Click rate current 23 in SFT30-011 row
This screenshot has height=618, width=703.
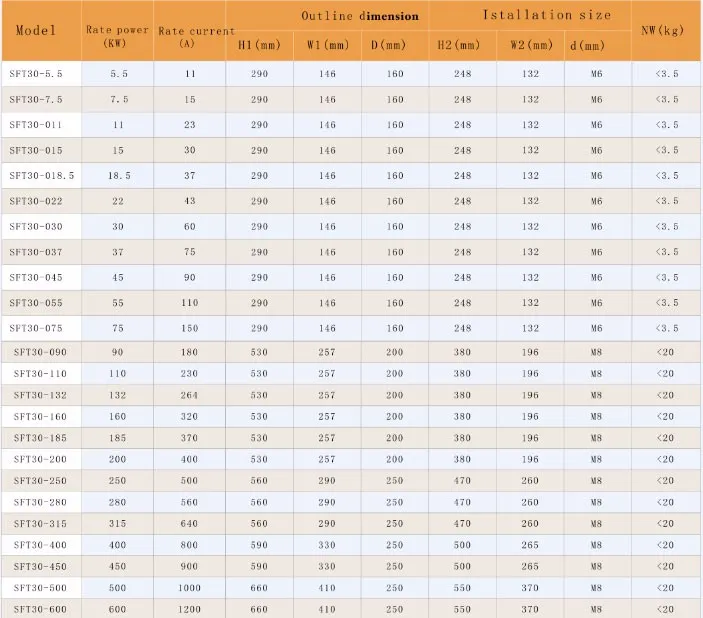tap(190, 125)
